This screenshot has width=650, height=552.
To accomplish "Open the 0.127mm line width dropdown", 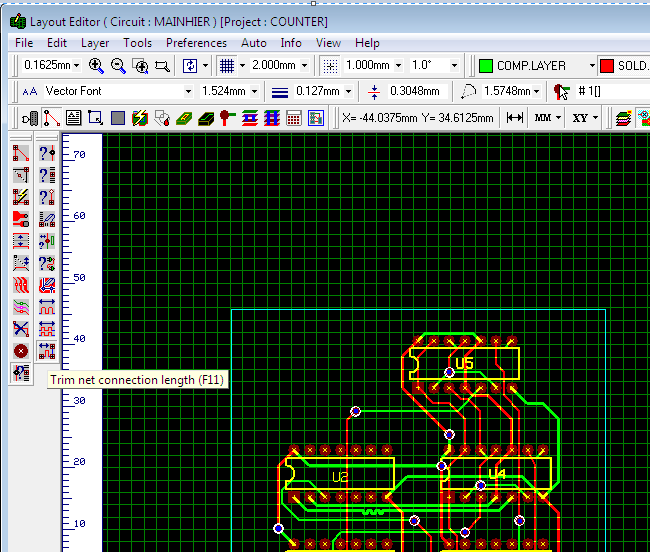I will [x=348, y=91].
